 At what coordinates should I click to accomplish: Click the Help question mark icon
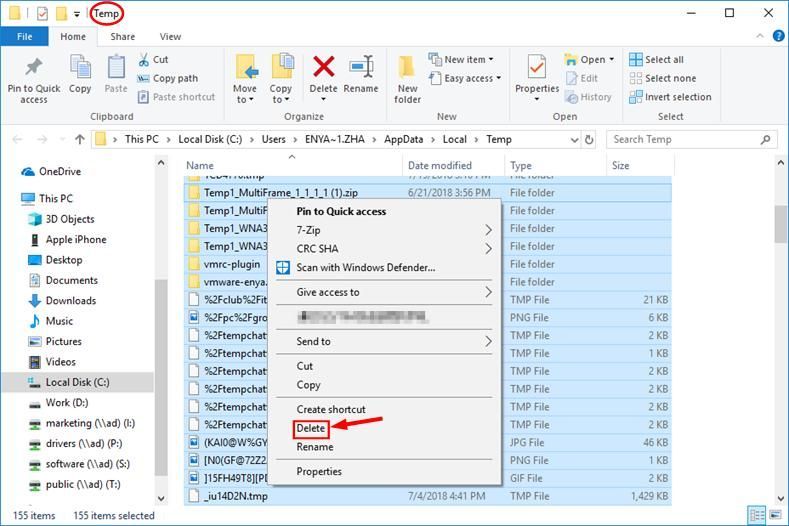(778, 36)
